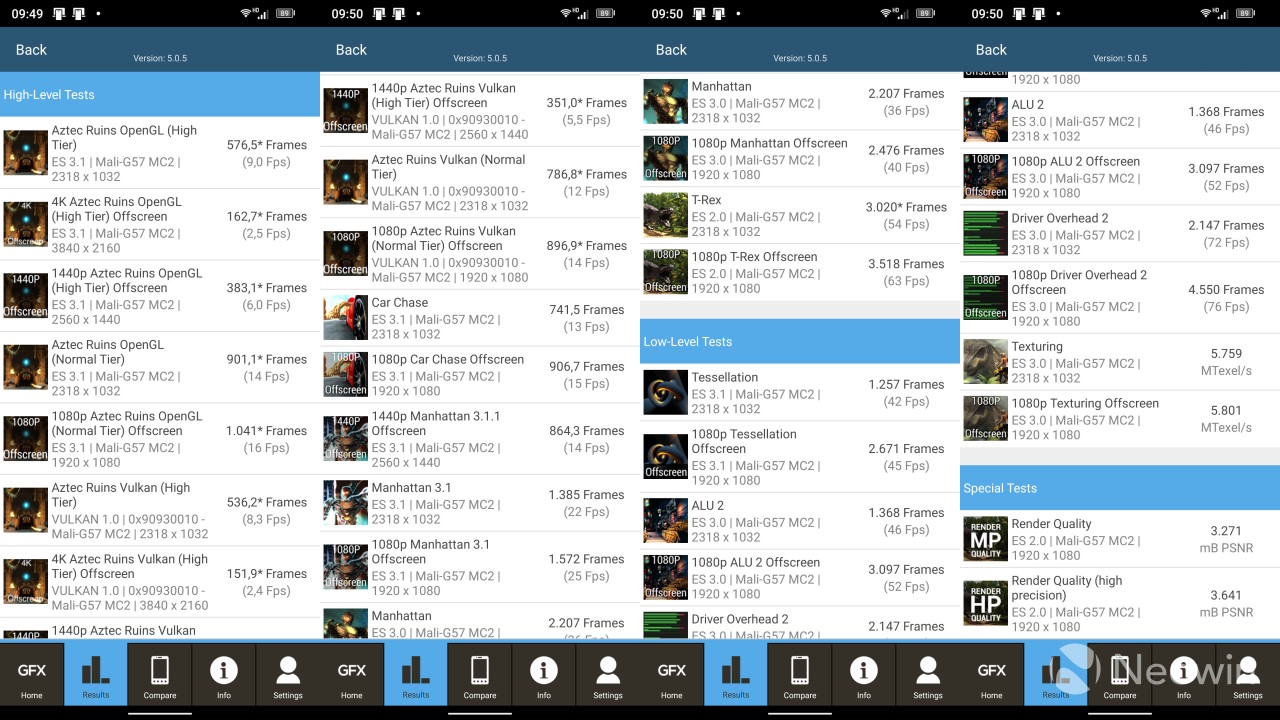Tap the 576,5* Frames score value
This screenshot has height=720, width=1280.
tap(267, 145)
